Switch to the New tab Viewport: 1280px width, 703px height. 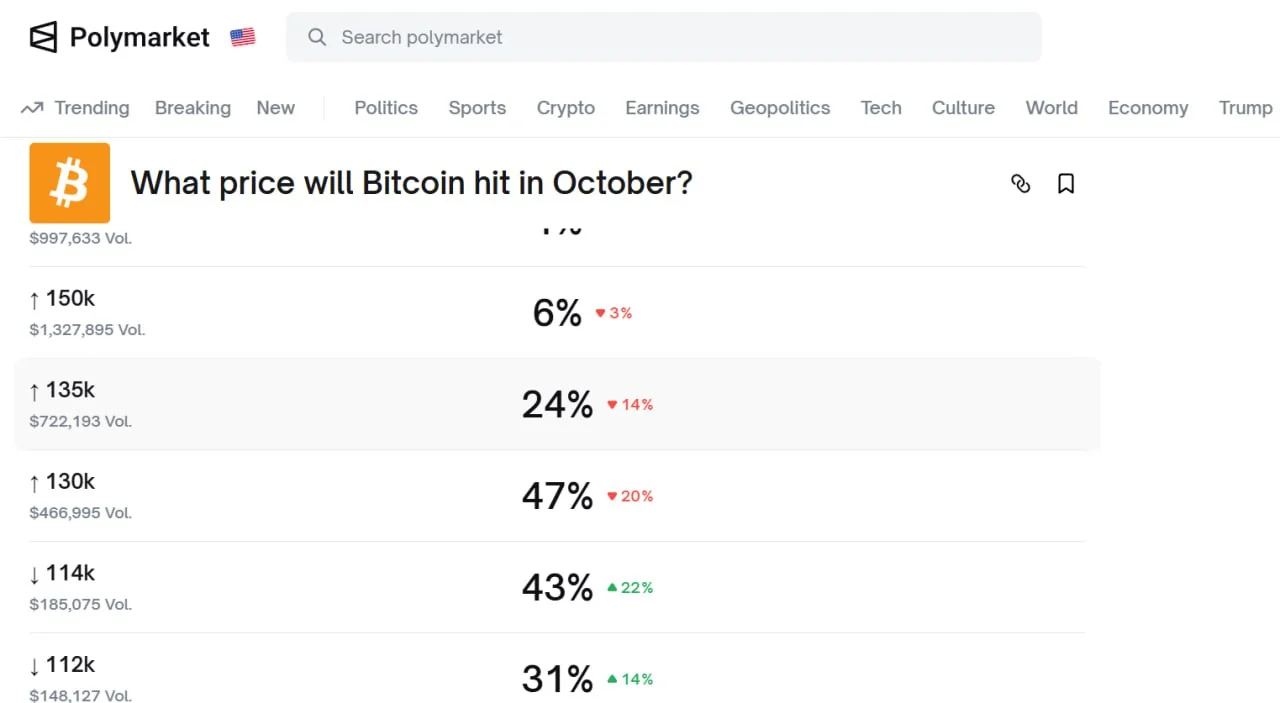click(275, 108)
